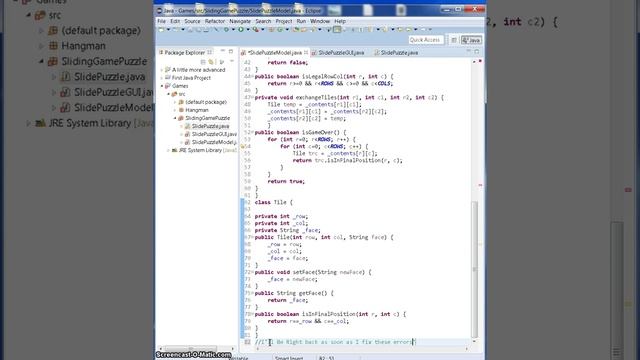Close the SlidePuzzleModel.java editor tab
640x360 pixels.
(x=306, y=52)
